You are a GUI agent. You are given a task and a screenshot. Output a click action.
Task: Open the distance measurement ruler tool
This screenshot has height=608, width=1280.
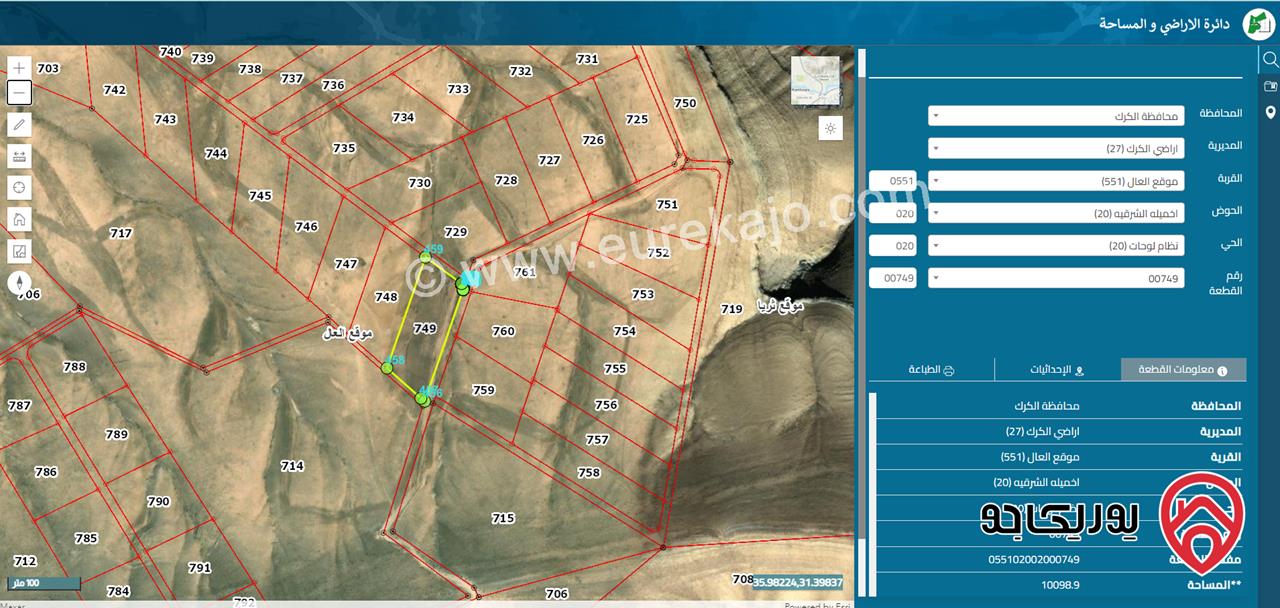(x=19, y=156)
